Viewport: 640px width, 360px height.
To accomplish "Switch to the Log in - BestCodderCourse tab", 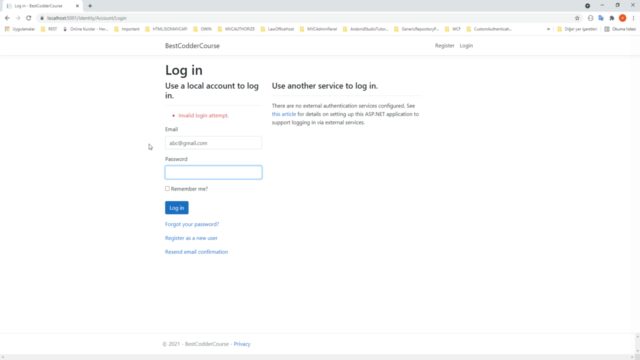I will (39, 6).
